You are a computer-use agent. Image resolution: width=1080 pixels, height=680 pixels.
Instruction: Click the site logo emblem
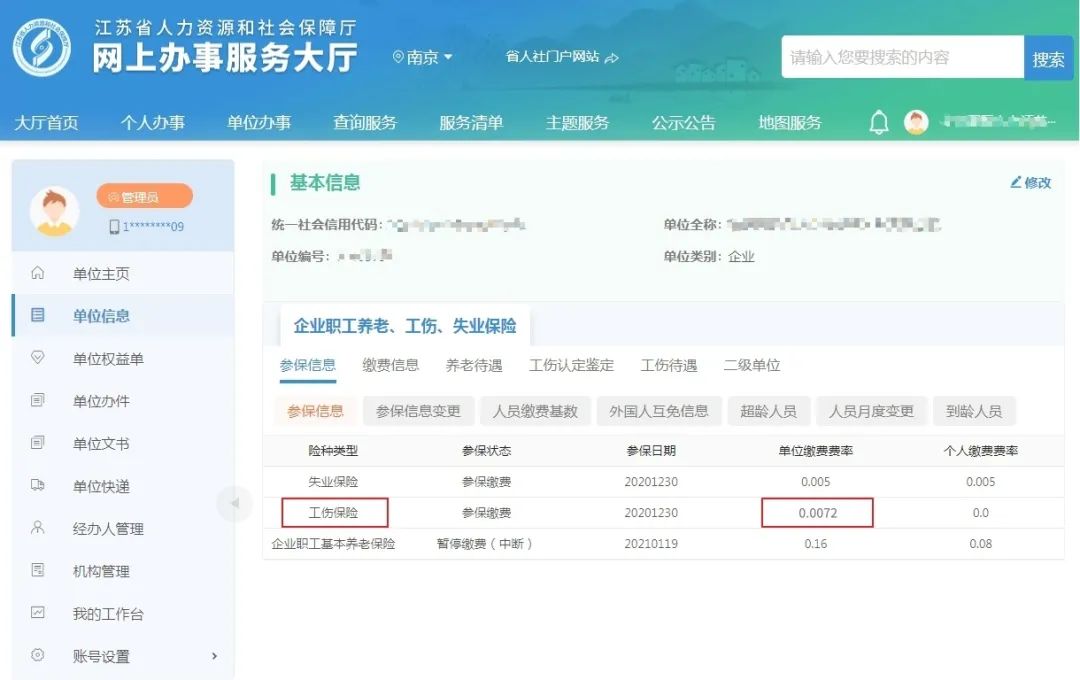[x=42, y=49]
